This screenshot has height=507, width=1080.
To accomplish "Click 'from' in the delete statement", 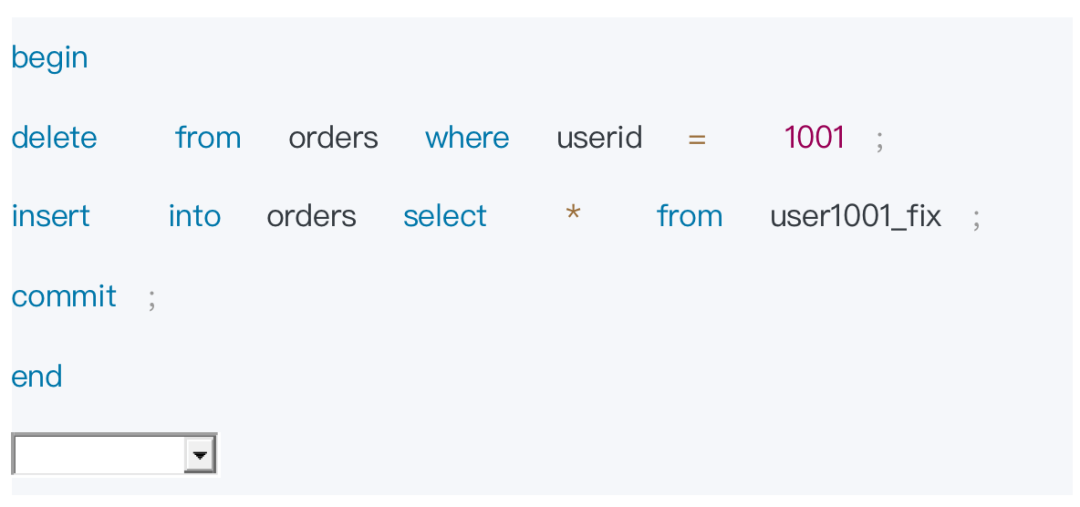I will [208, 137].
